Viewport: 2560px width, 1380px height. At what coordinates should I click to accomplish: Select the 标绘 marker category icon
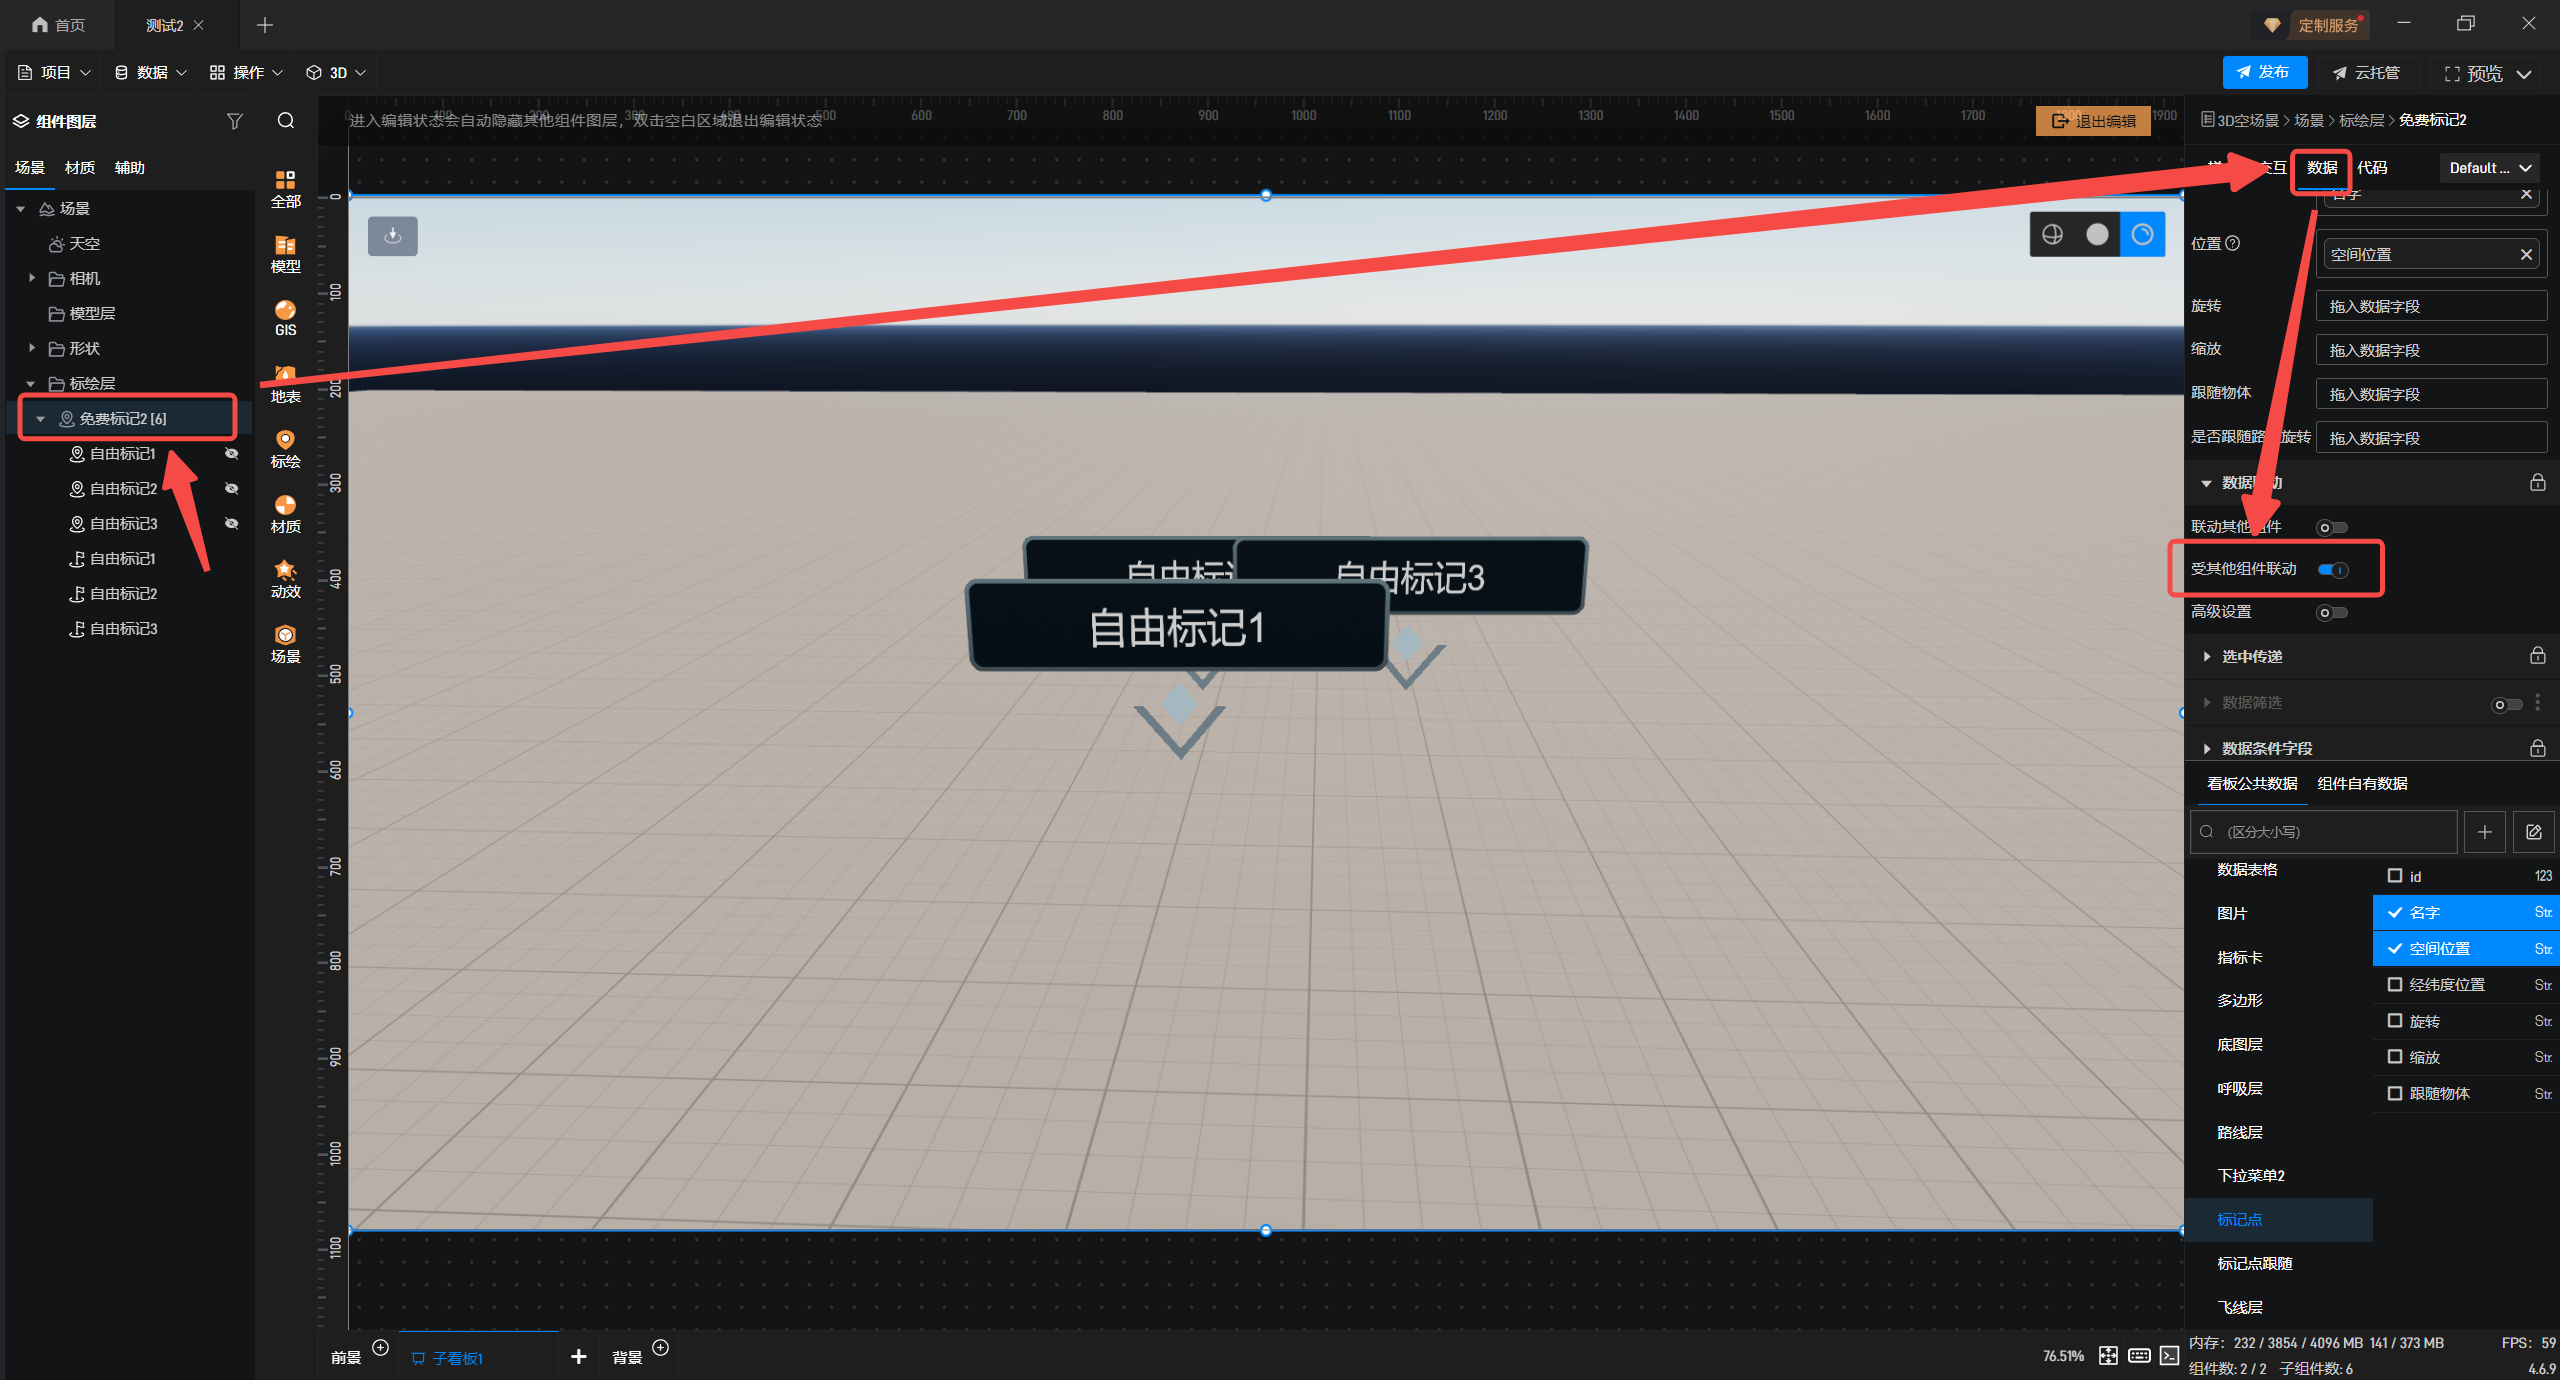point(285,448)
